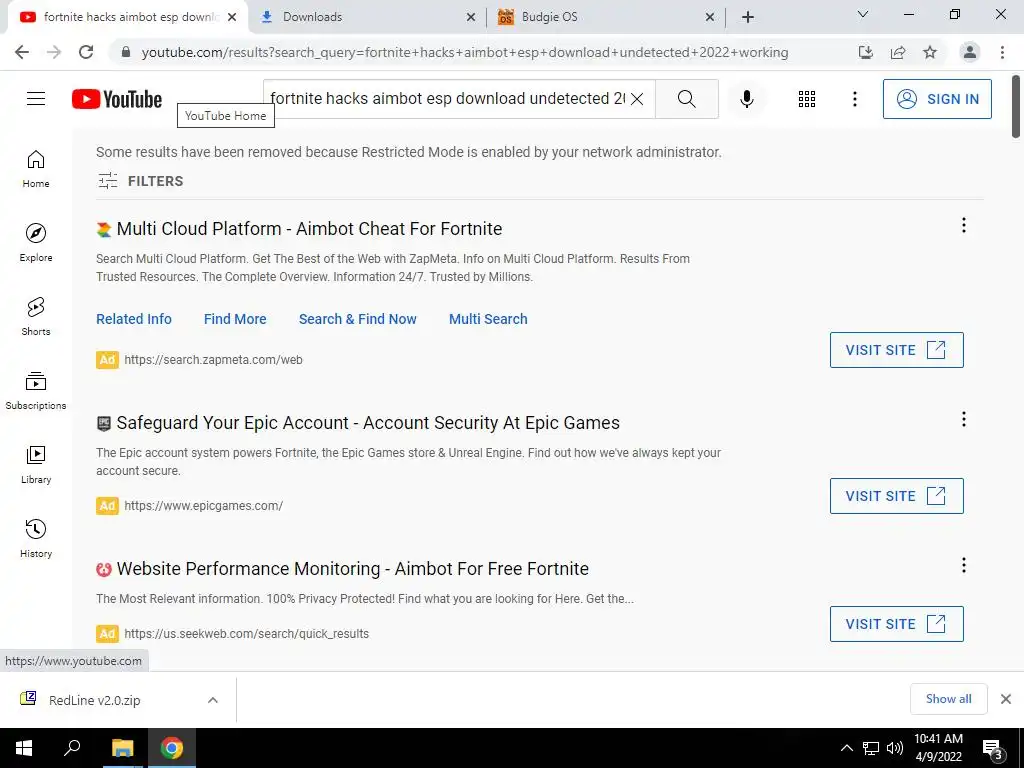Go to Home in sidebar
The width and height of the screenshot is (1024, 768).
click(36, 169)
